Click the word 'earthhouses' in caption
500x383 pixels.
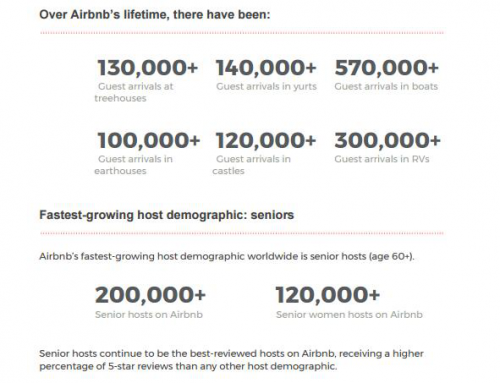pos(120,171)
